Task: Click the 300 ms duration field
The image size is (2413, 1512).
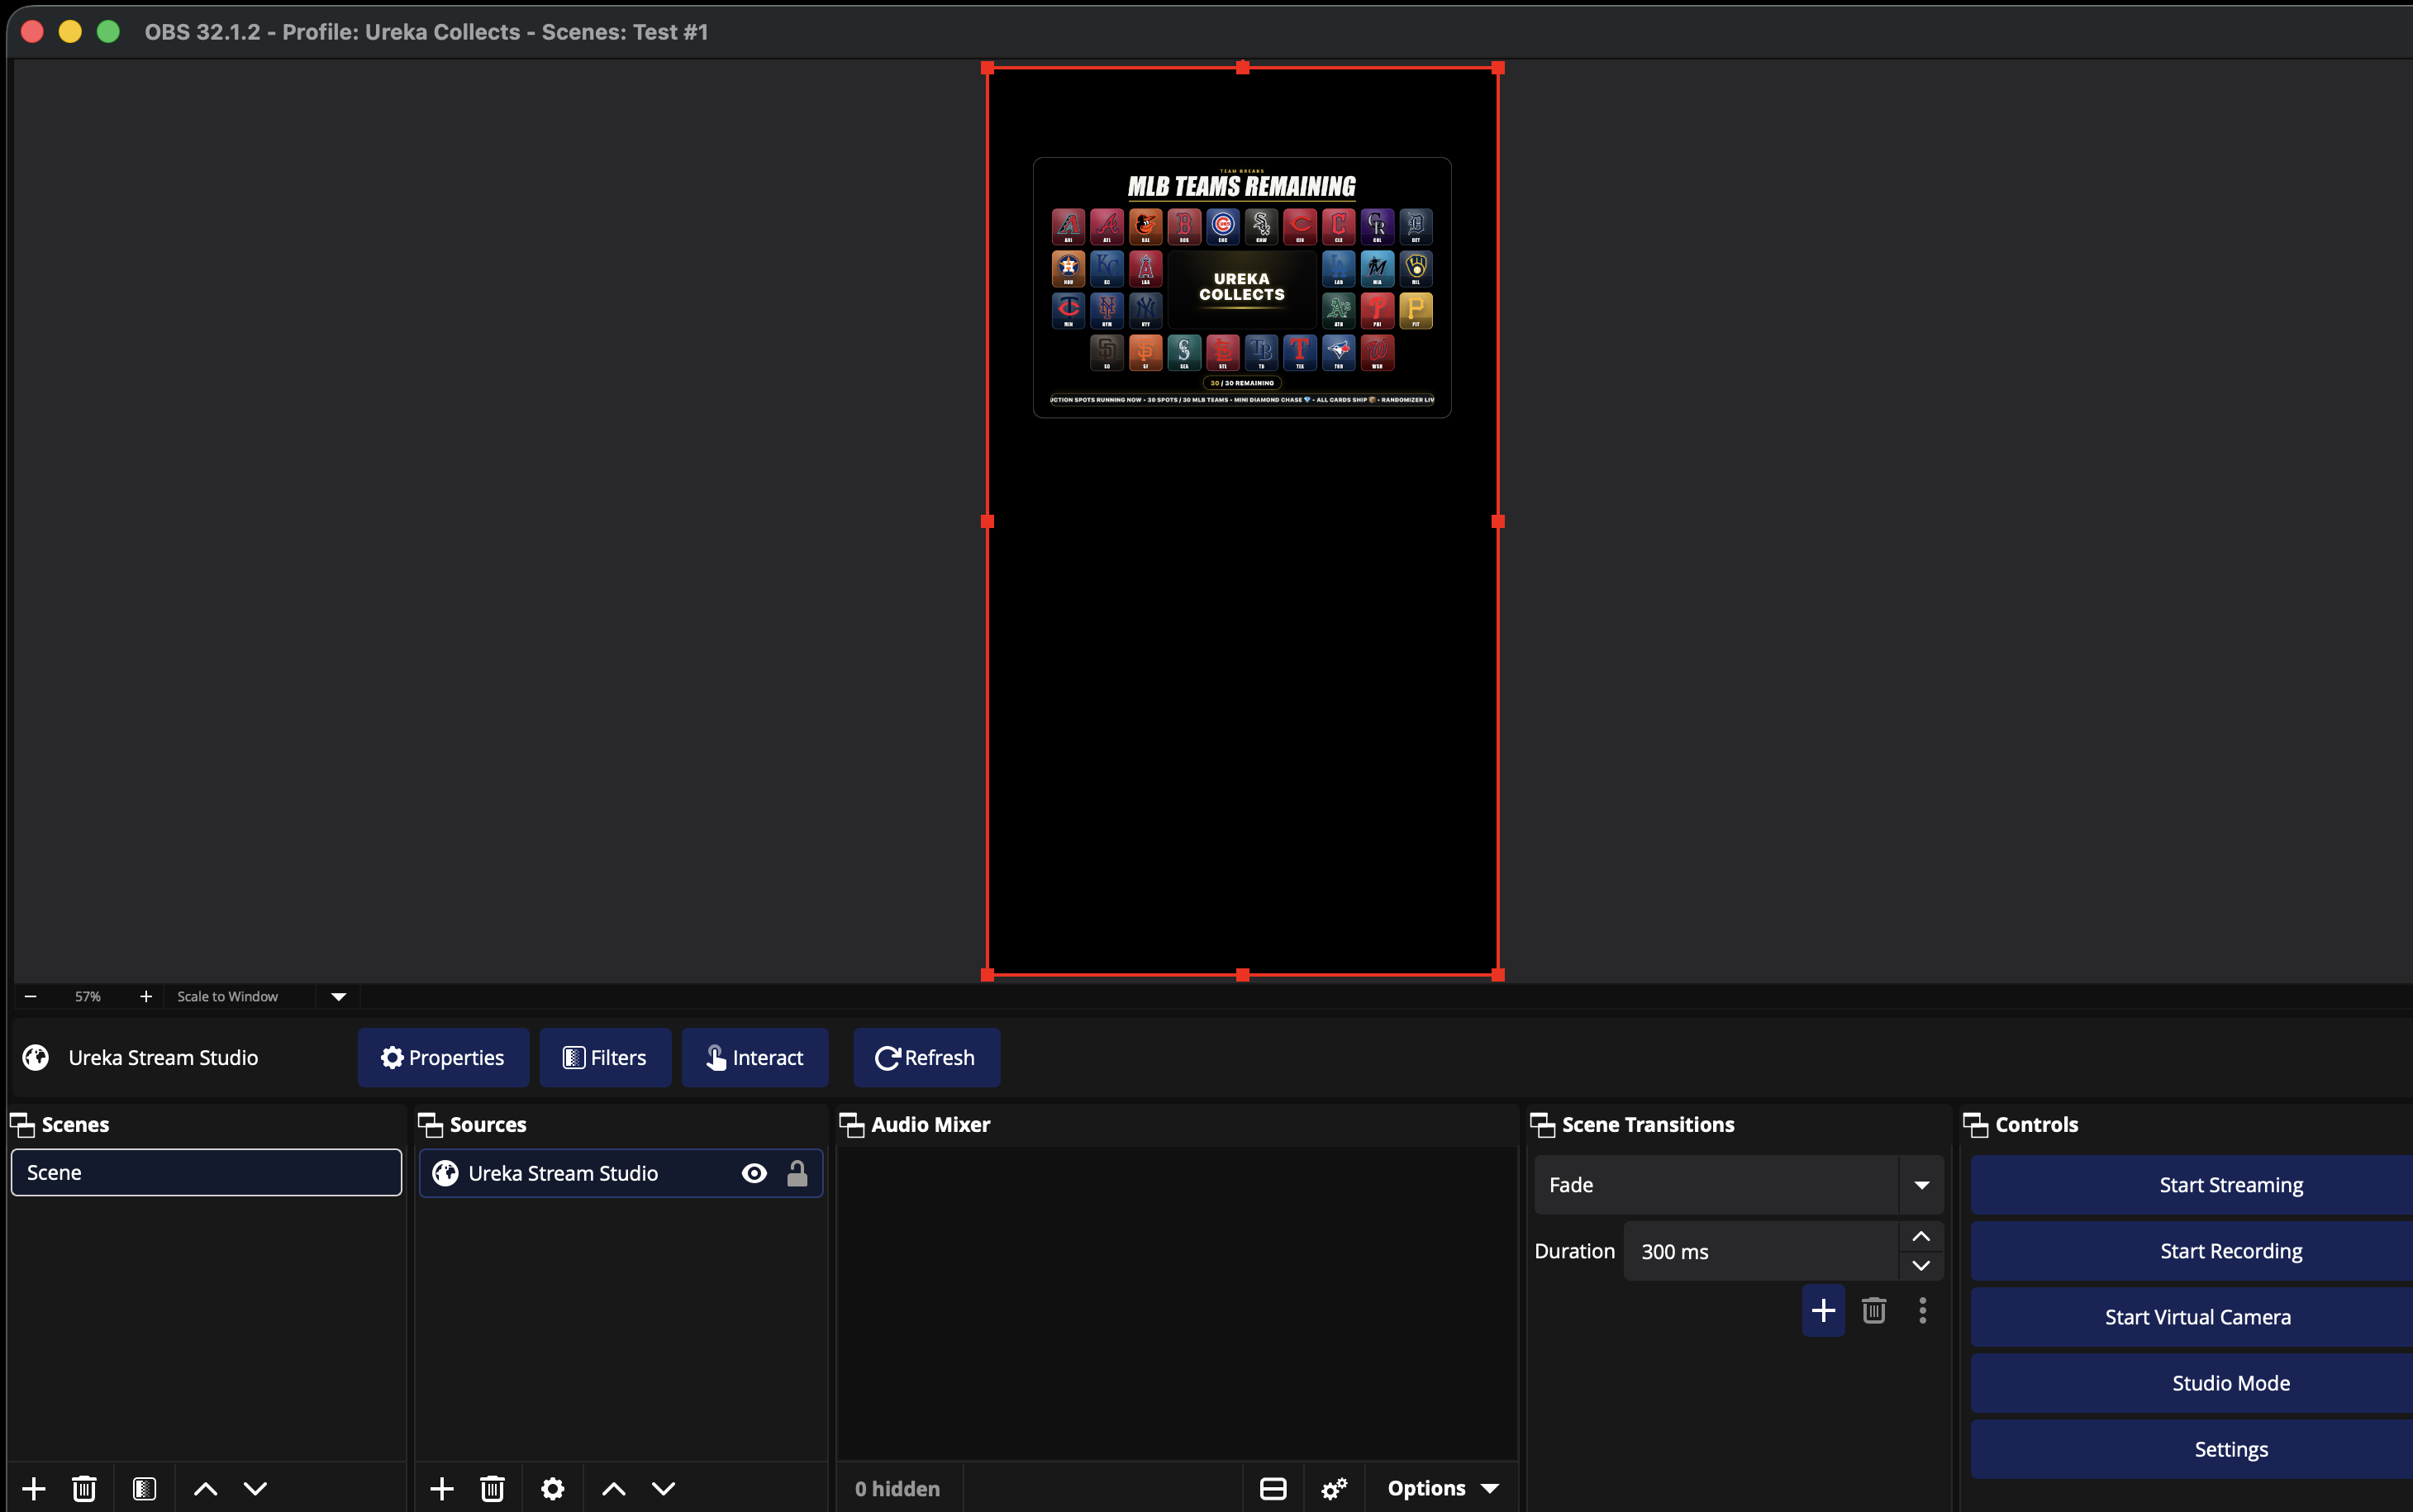Action: click(1760, 1251)
